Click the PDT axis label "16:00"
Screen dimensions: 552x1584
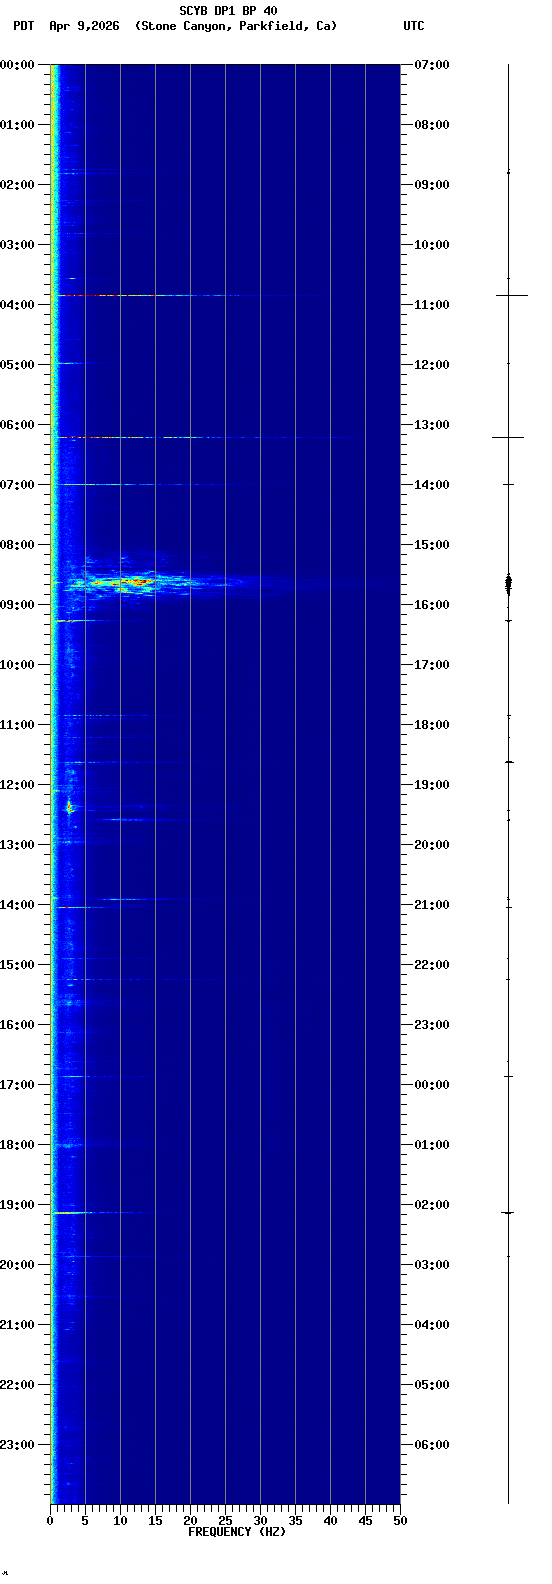(19, 1025)
